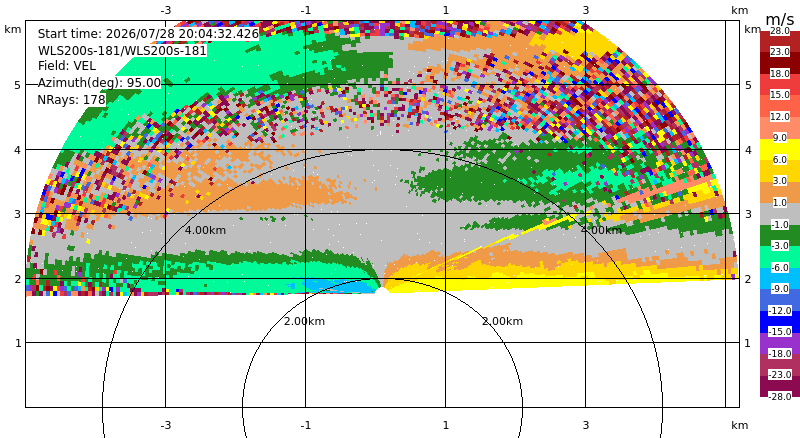The height and width of the screenshot is (438, 800).
Task: Click the Field: VEL label
Action: 66,66
